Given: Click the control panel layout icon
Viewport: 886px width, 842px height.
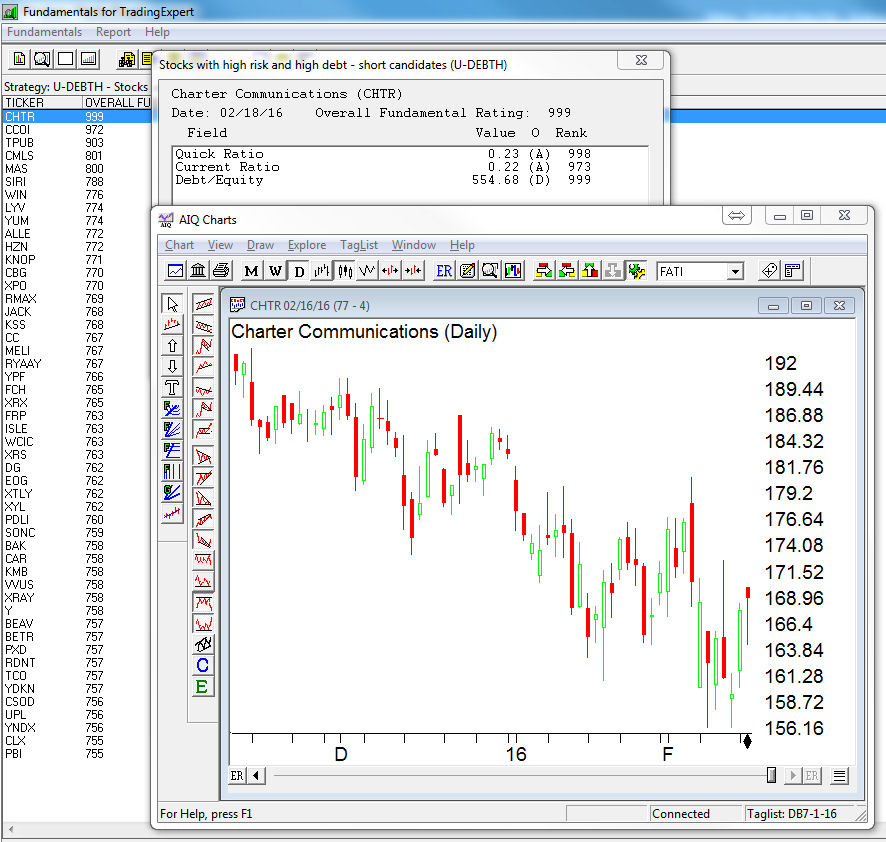Looking at the screenshot, I should pyautogui.click(x=793, y=271).
